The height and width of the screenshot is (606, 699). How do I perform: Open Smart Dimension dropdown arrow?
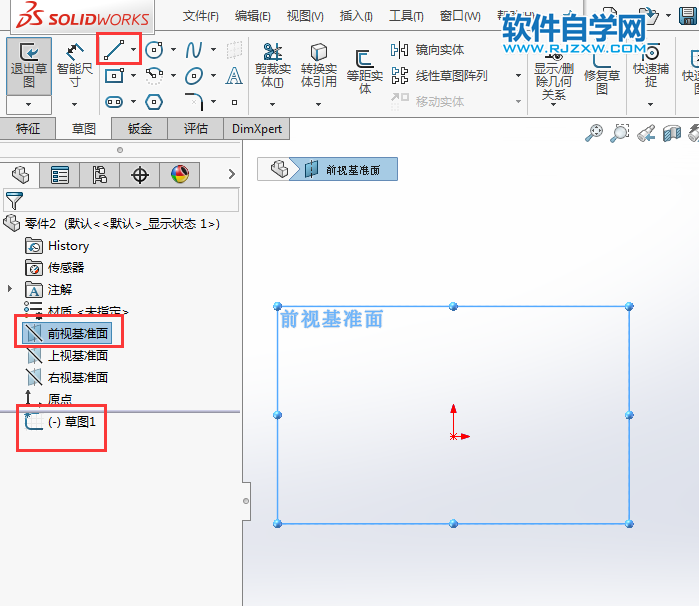pos(74,104)
